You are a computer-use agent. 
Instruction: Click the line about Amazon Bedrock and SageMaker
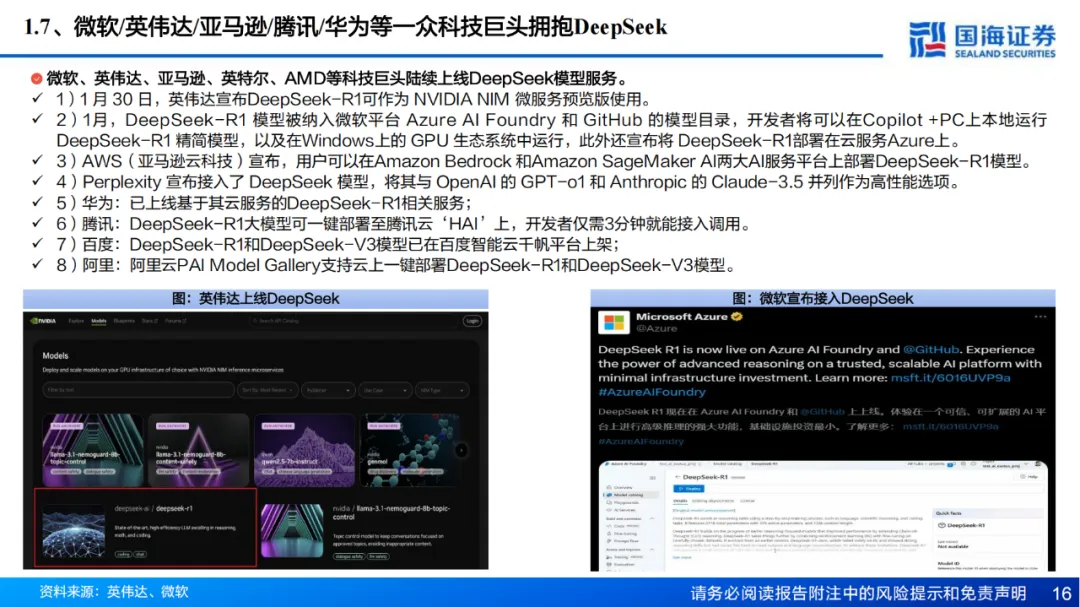pyautogui.click(x=545, y=161)
